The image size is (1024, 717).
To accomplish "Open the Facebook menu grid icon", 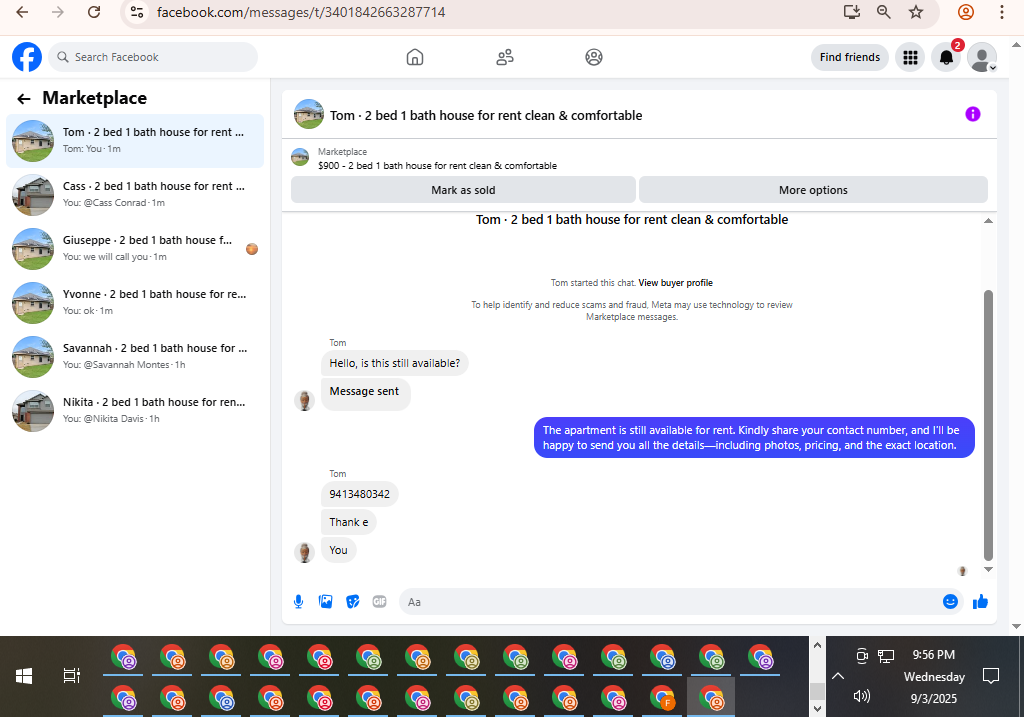I will tap(910, 57).
